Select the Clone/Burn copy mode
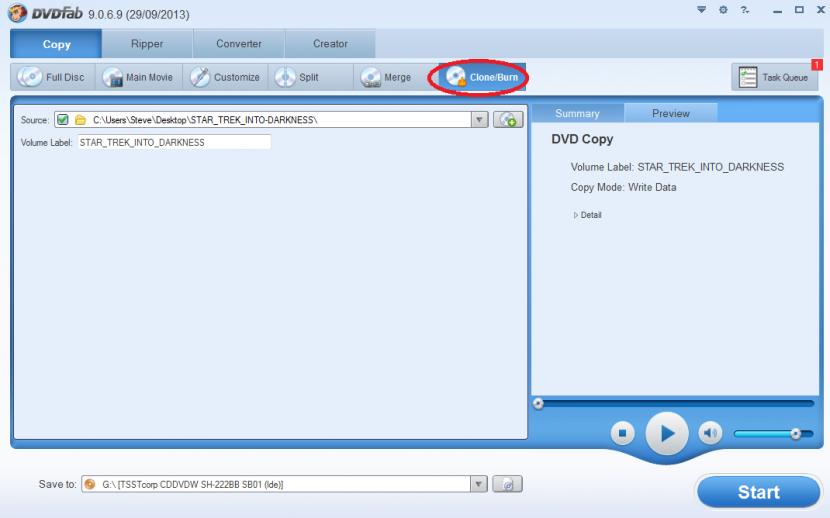The width and height of the screenshot is (830, 518). click(x=482, y=77)
